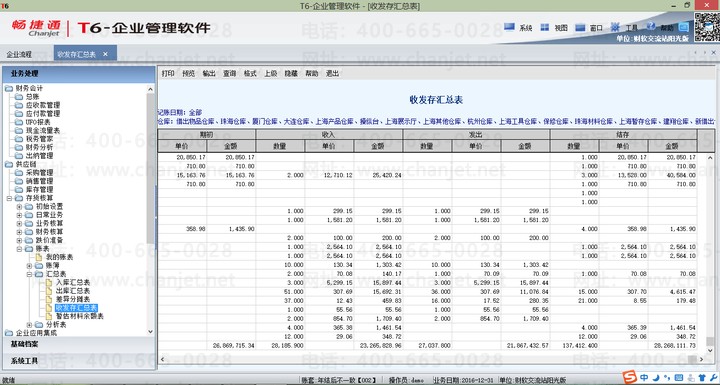Open the 视图 menu icon

pos(545,27)
